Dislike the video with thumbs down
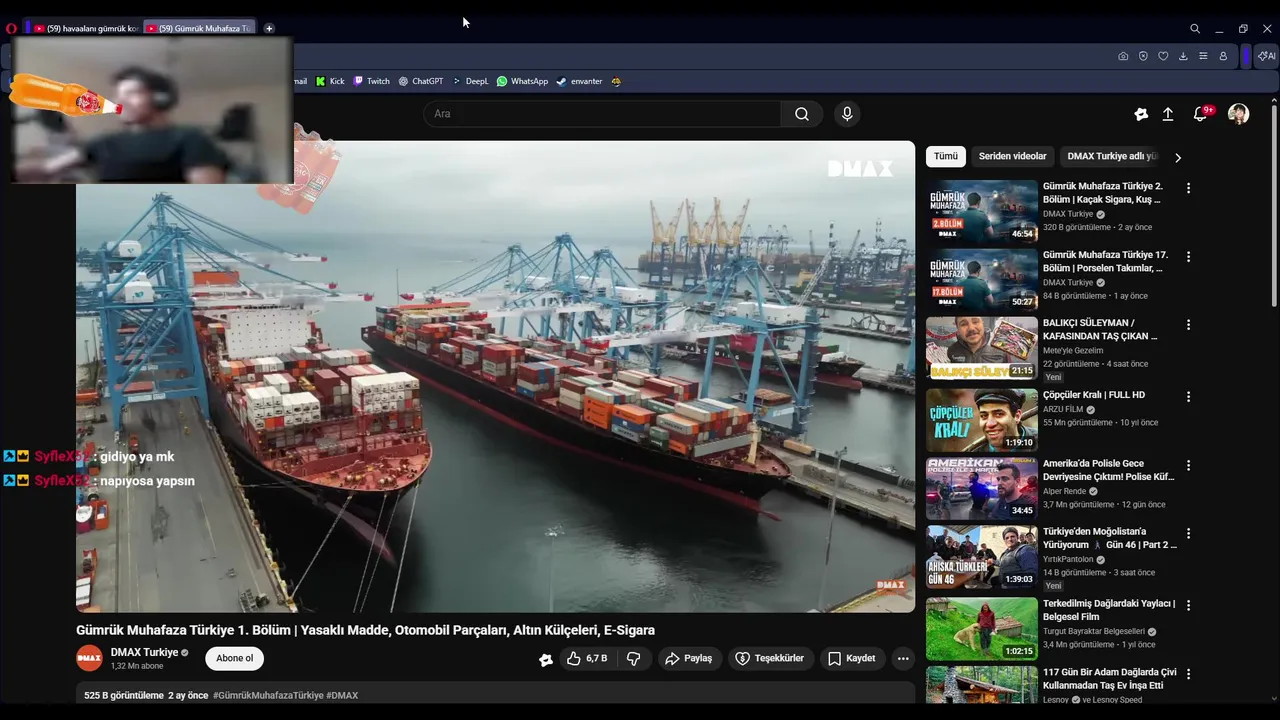Screen dimensions: 1280x720 click(x=633, y=658)
